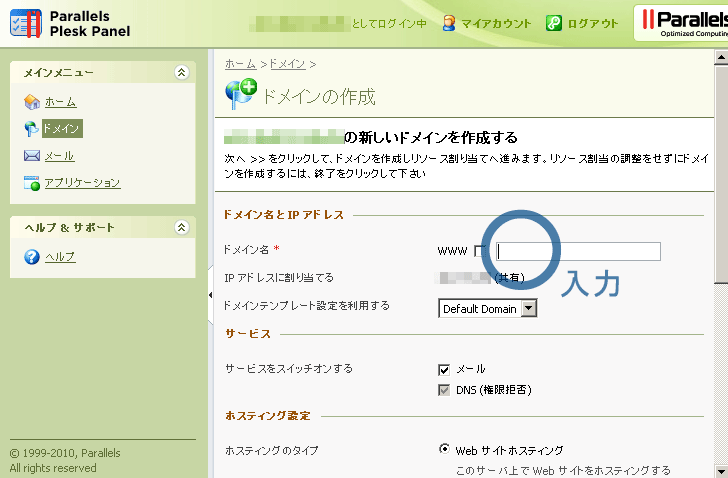Open the ヘルプ link

coord(60,257)
